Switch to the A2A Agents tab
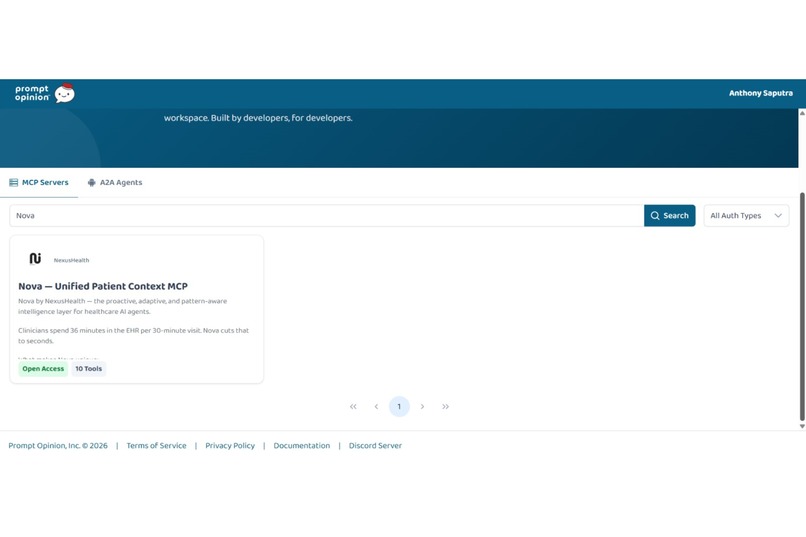Screen dimensions: 806x537 [x=115, y=182]
